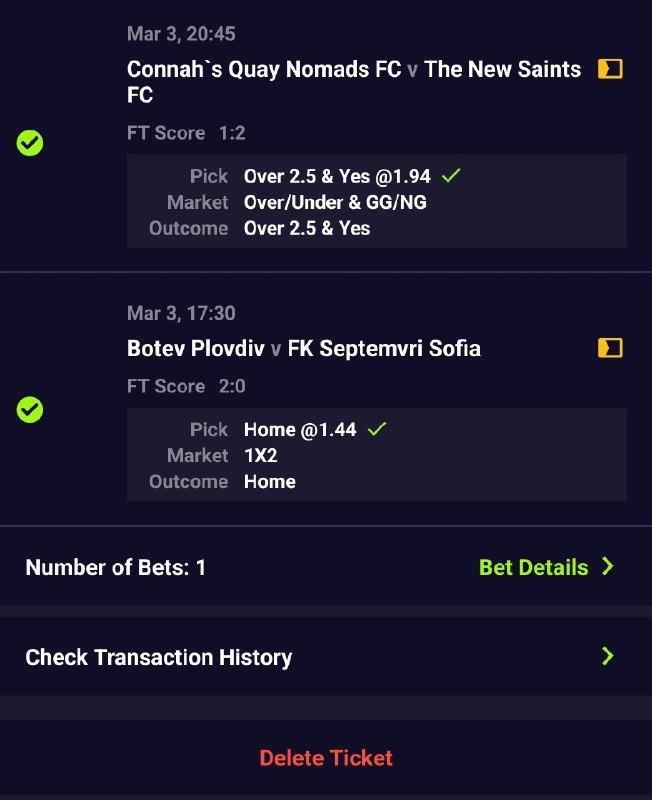Viewport: 652px width, 800px height.
Task: Click the tick beside Home @1.44
Action: click(x=377, y=429)
